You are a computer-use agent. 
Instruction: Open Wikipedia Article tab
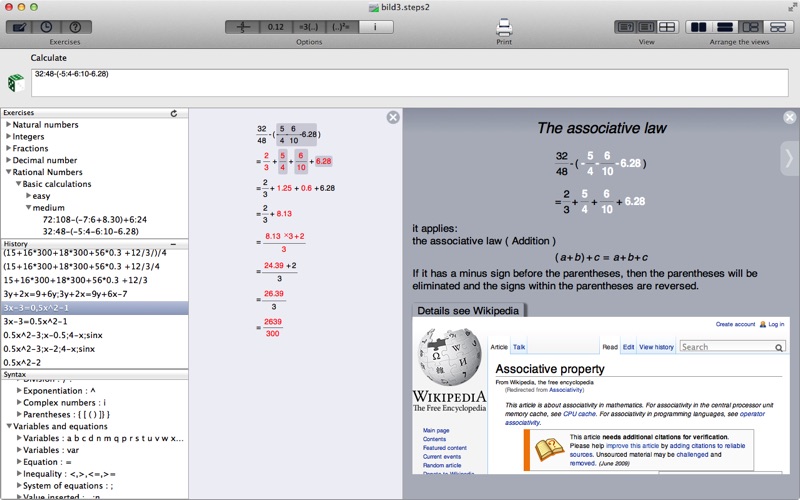[499, 347]
